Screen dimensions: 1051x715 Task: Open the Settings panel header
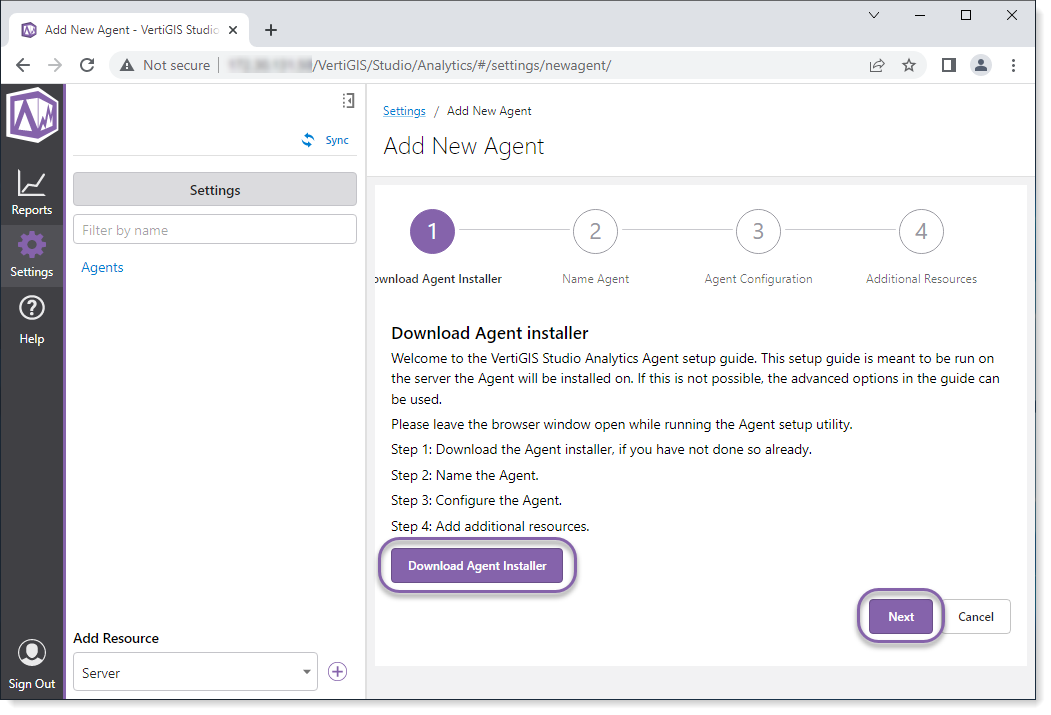coord(215,190)
